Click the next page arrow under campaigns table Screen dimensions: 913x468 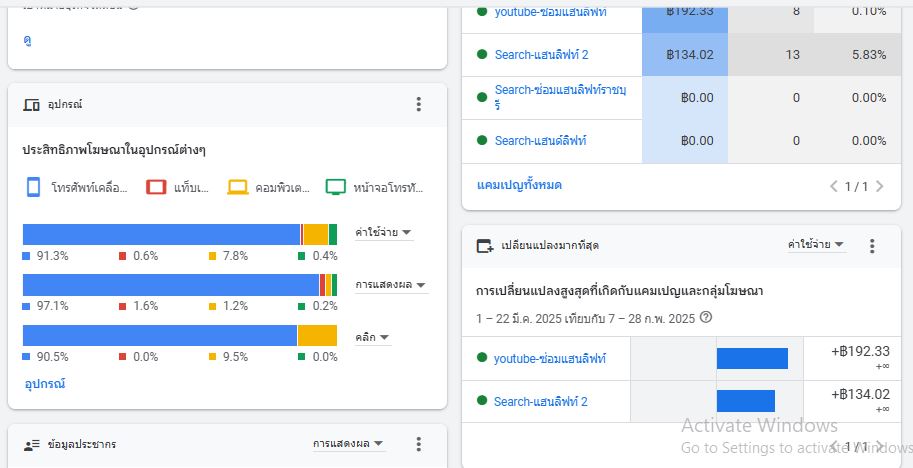(880, 186)
